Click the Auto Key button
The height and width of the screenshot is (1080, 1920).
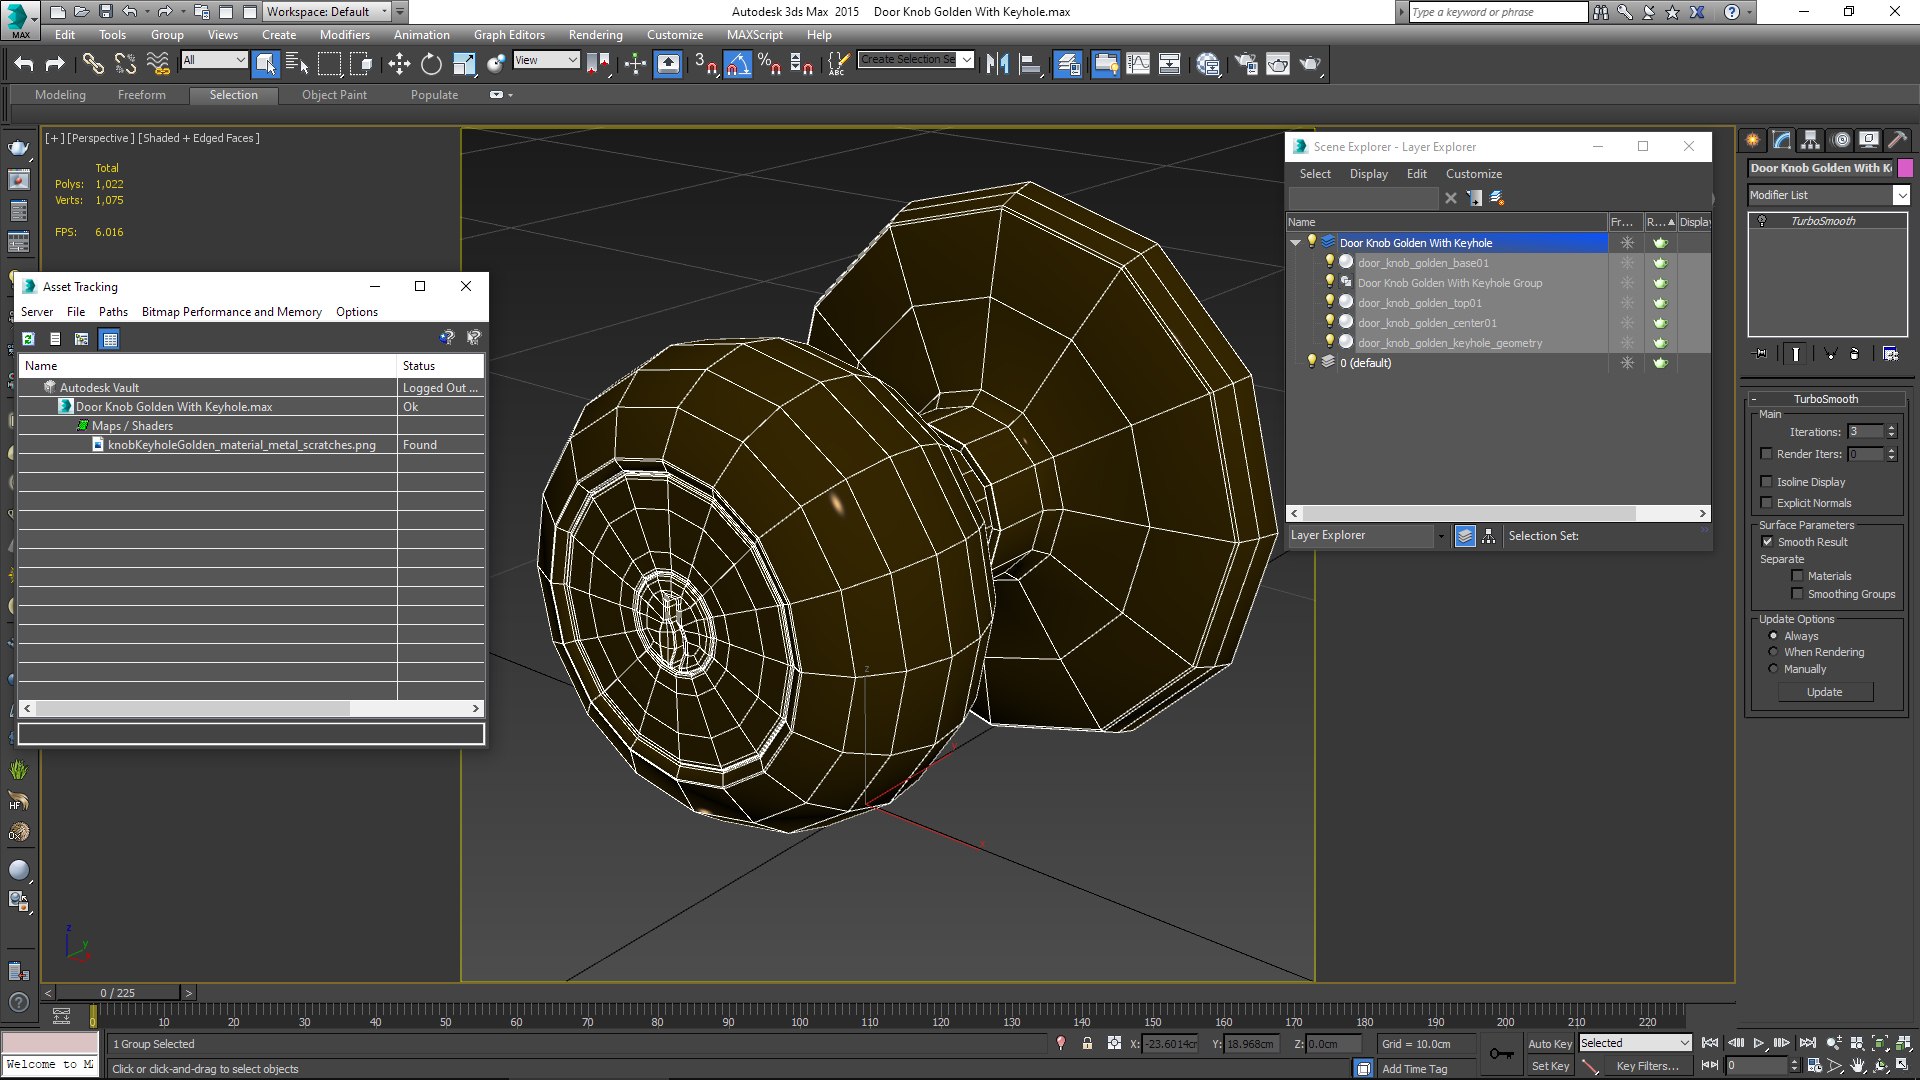(1550, 1044)
